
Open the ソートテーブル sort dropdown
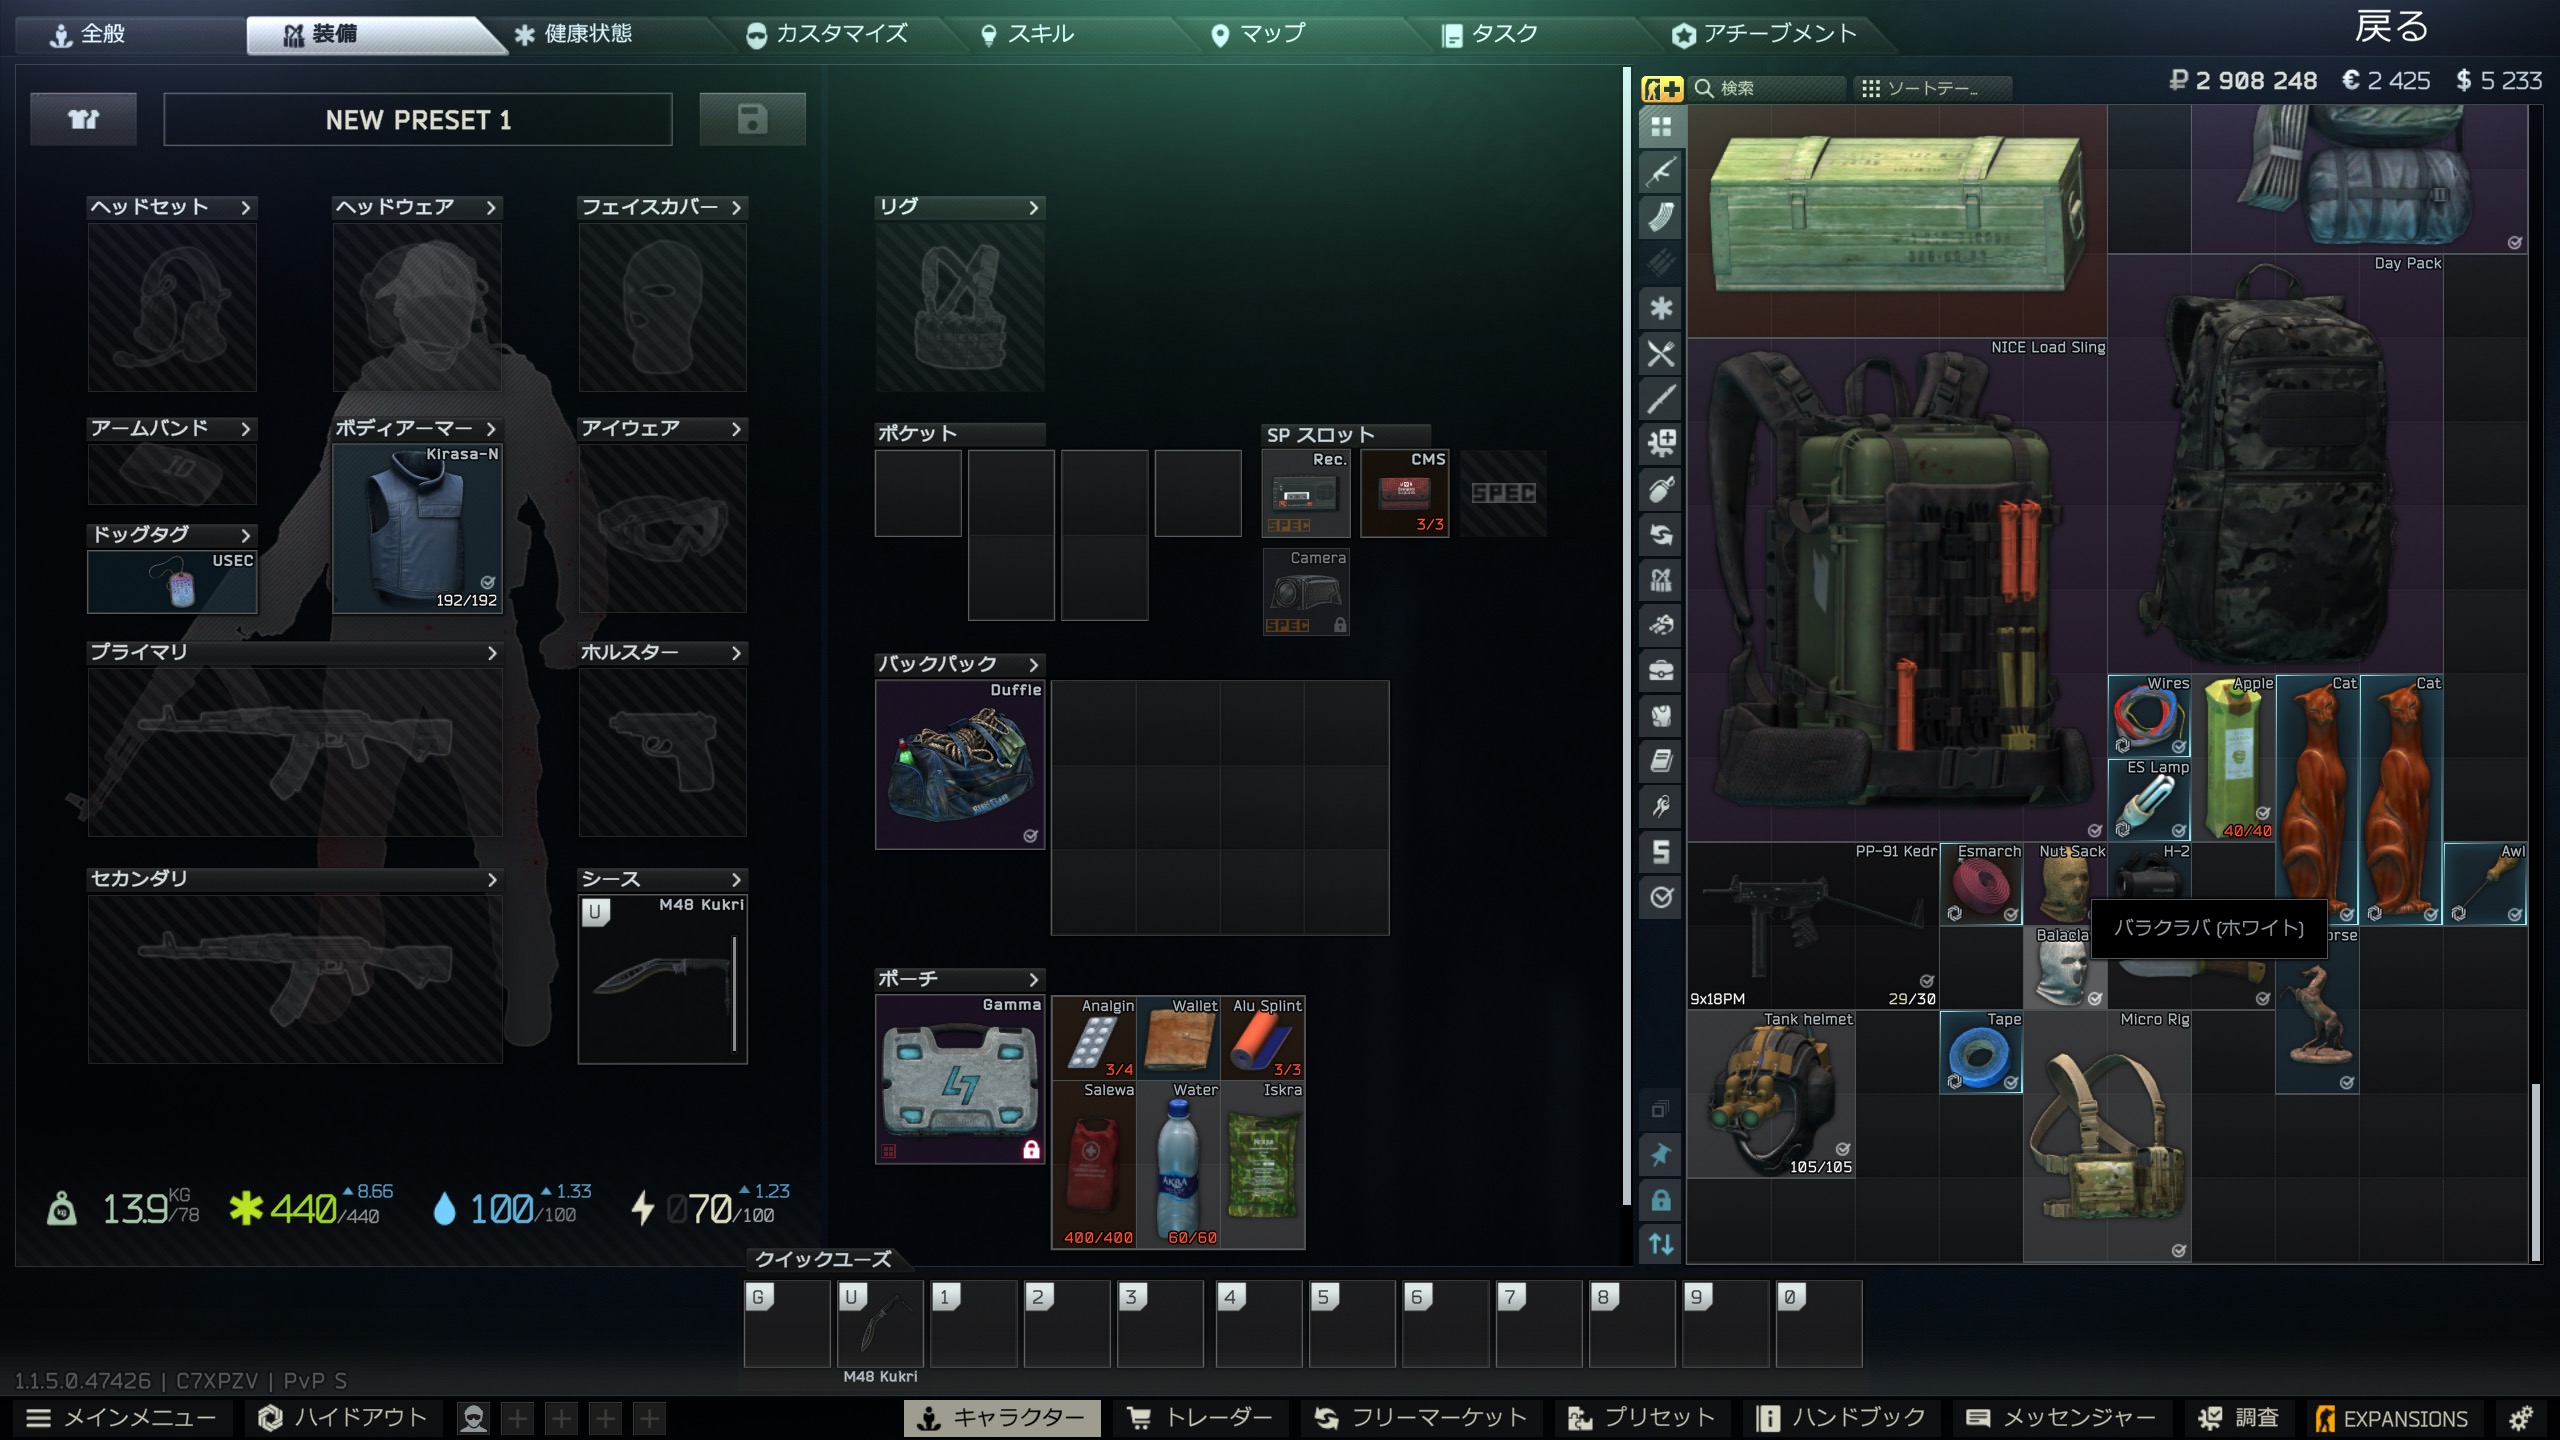(x=1932, y=88)
